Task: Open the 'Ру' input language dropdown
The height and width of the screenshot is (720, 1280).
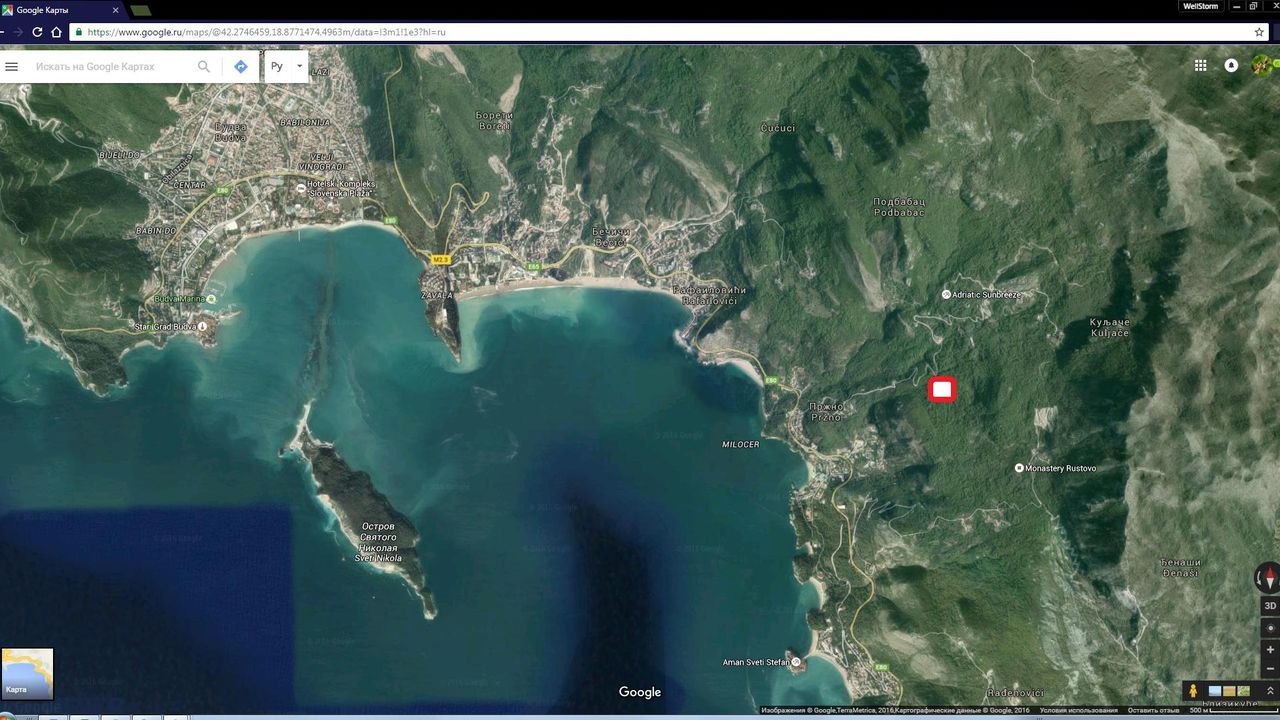Action: (285, 67)
